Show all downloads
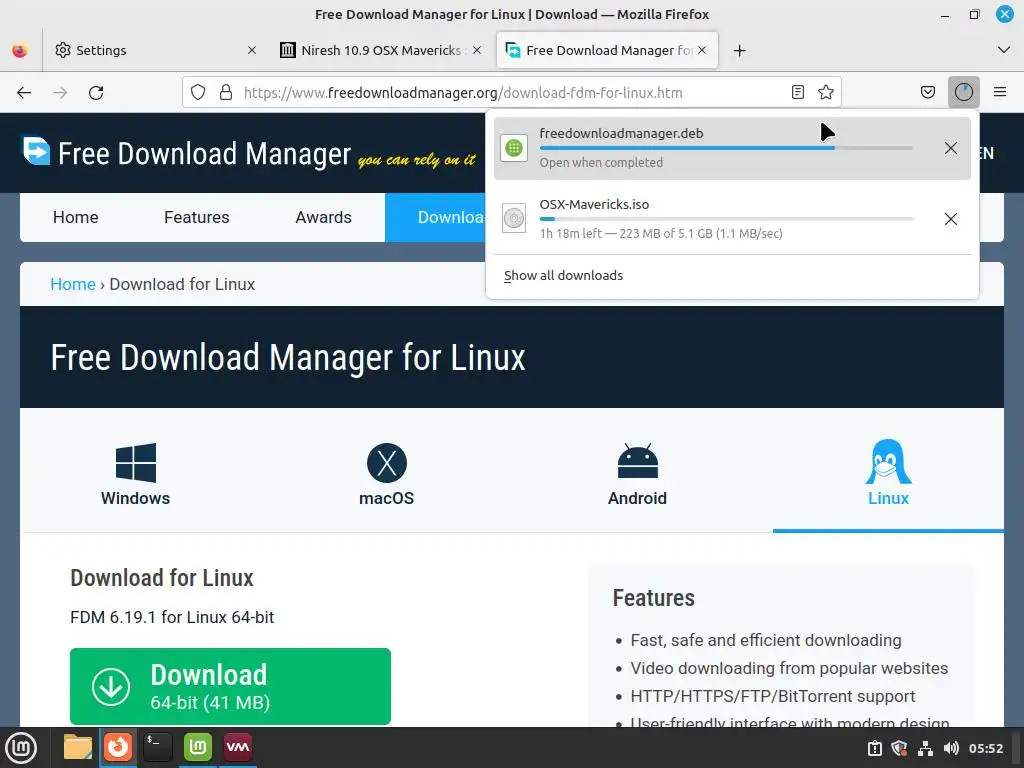This screenshot has height=768, width=1024. 563,276
